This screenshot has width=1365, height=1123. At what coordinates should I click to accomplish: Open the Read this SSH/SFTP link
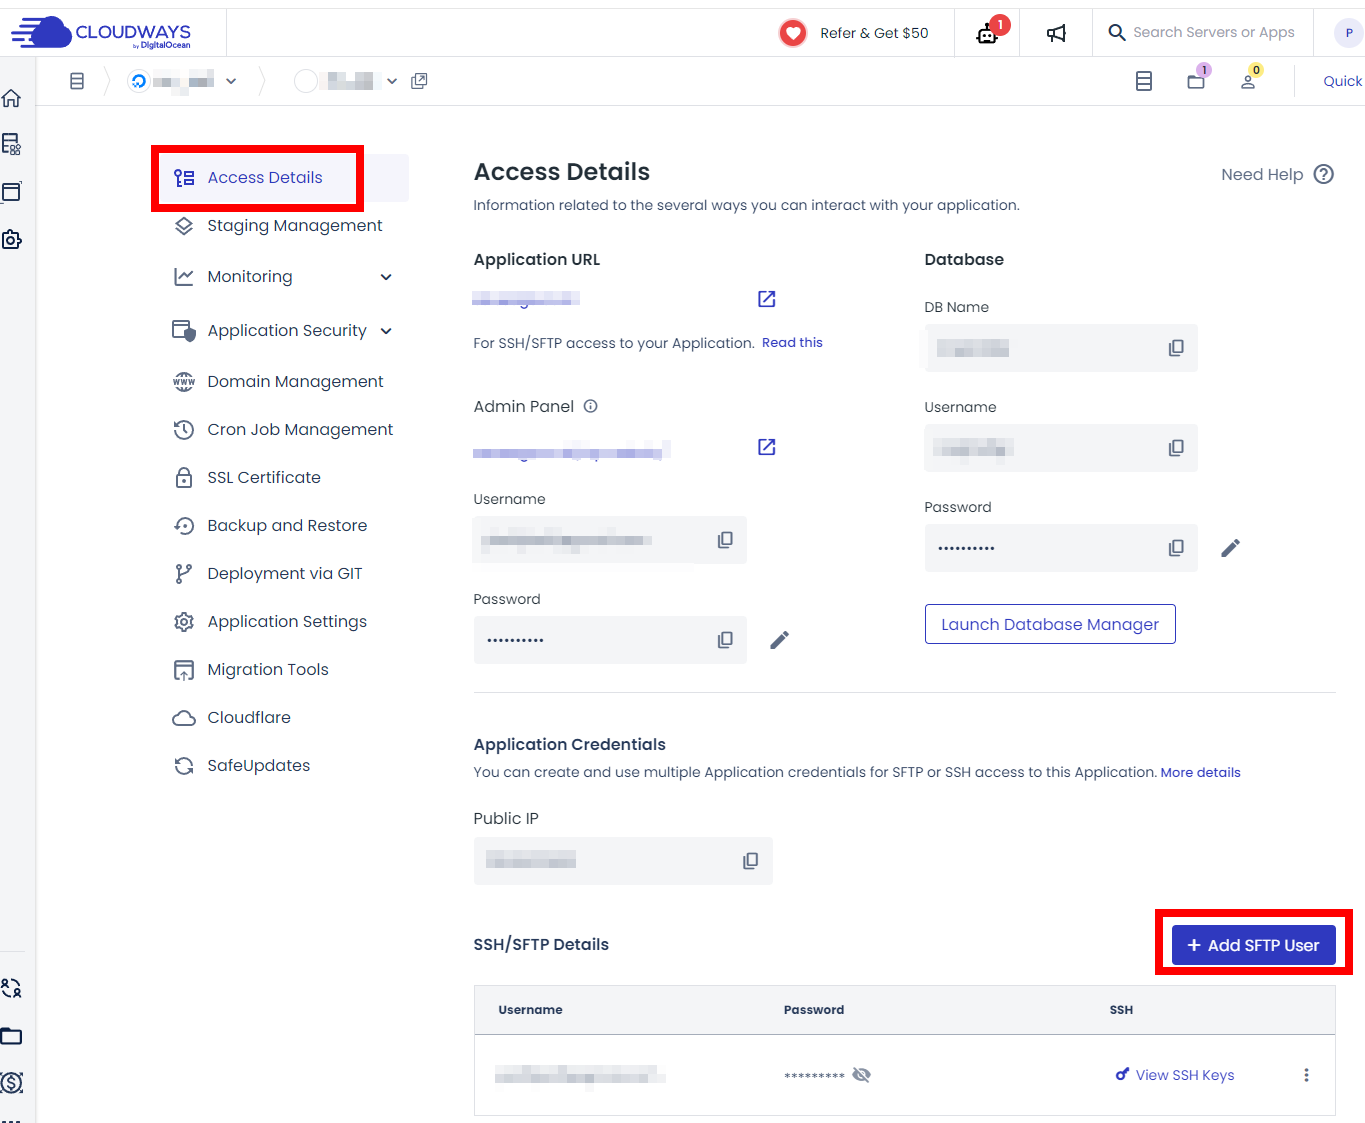(792, 342)
